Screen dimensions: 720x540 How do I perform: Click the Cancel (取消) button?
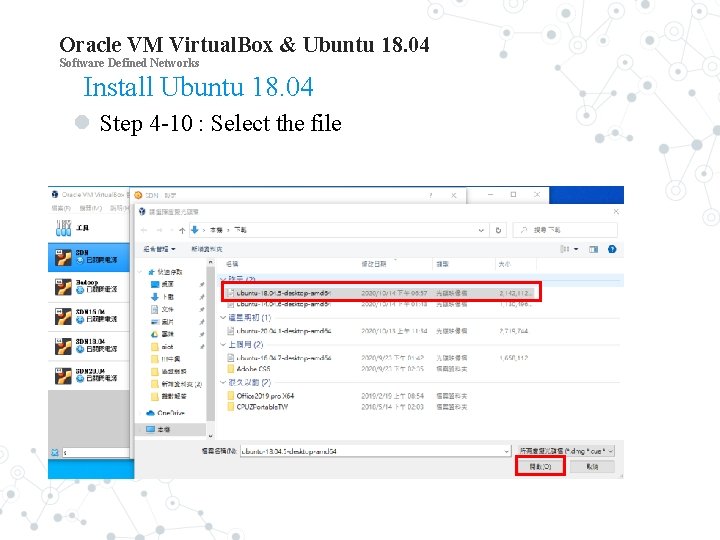(x=592, y=467)
